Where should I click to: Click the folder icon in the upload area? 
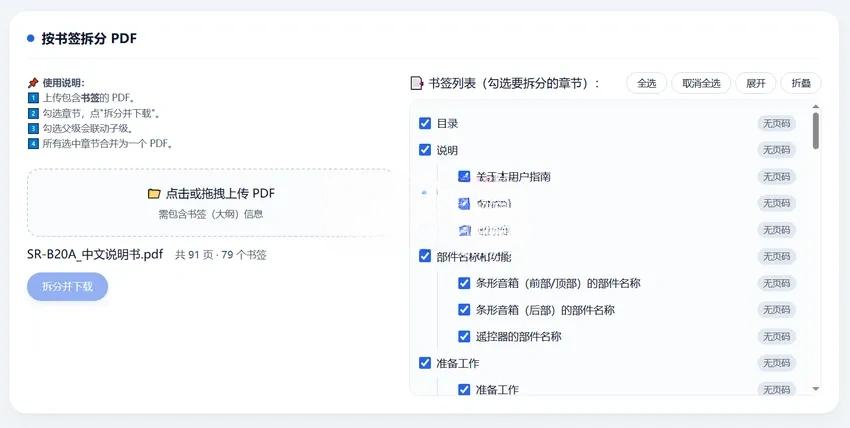pos(154,193)
